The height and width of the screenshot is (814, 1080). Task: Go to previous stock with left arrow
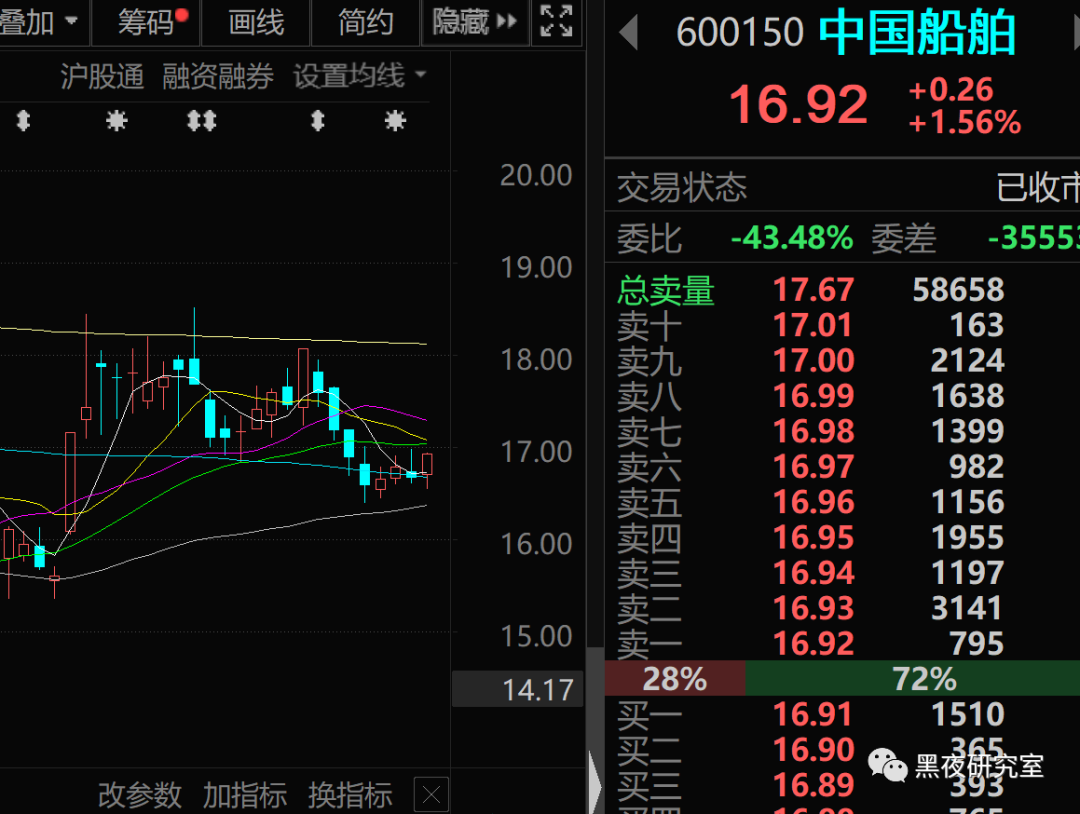[628, 32]
